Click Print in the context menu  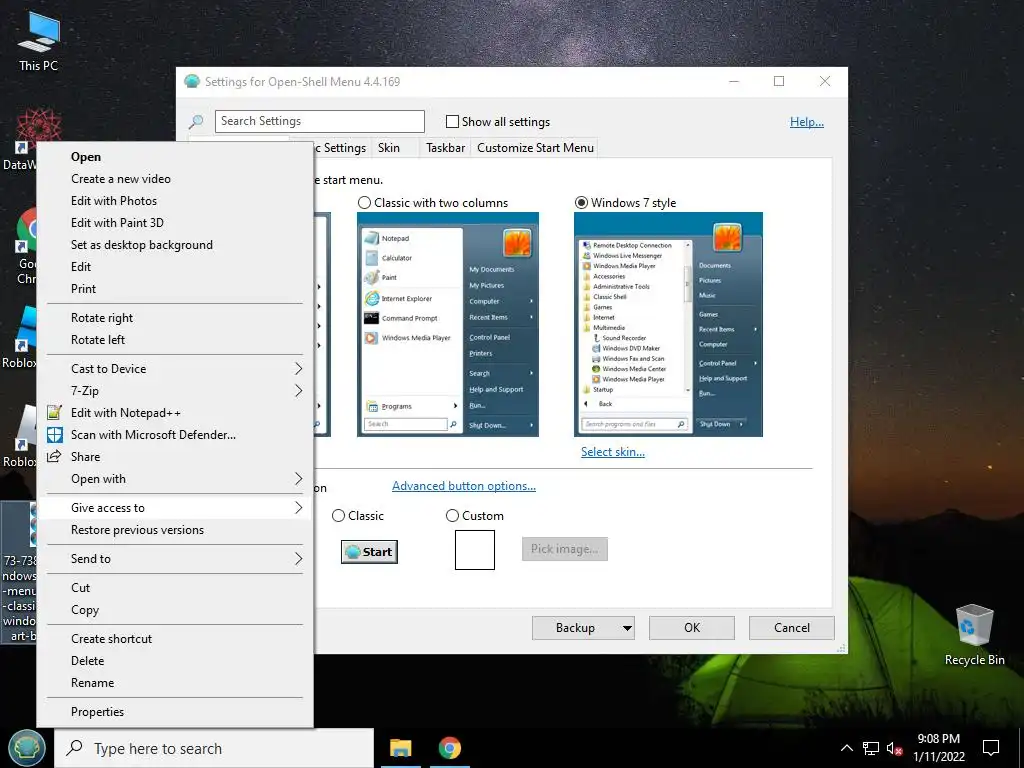tap(175, 289)
